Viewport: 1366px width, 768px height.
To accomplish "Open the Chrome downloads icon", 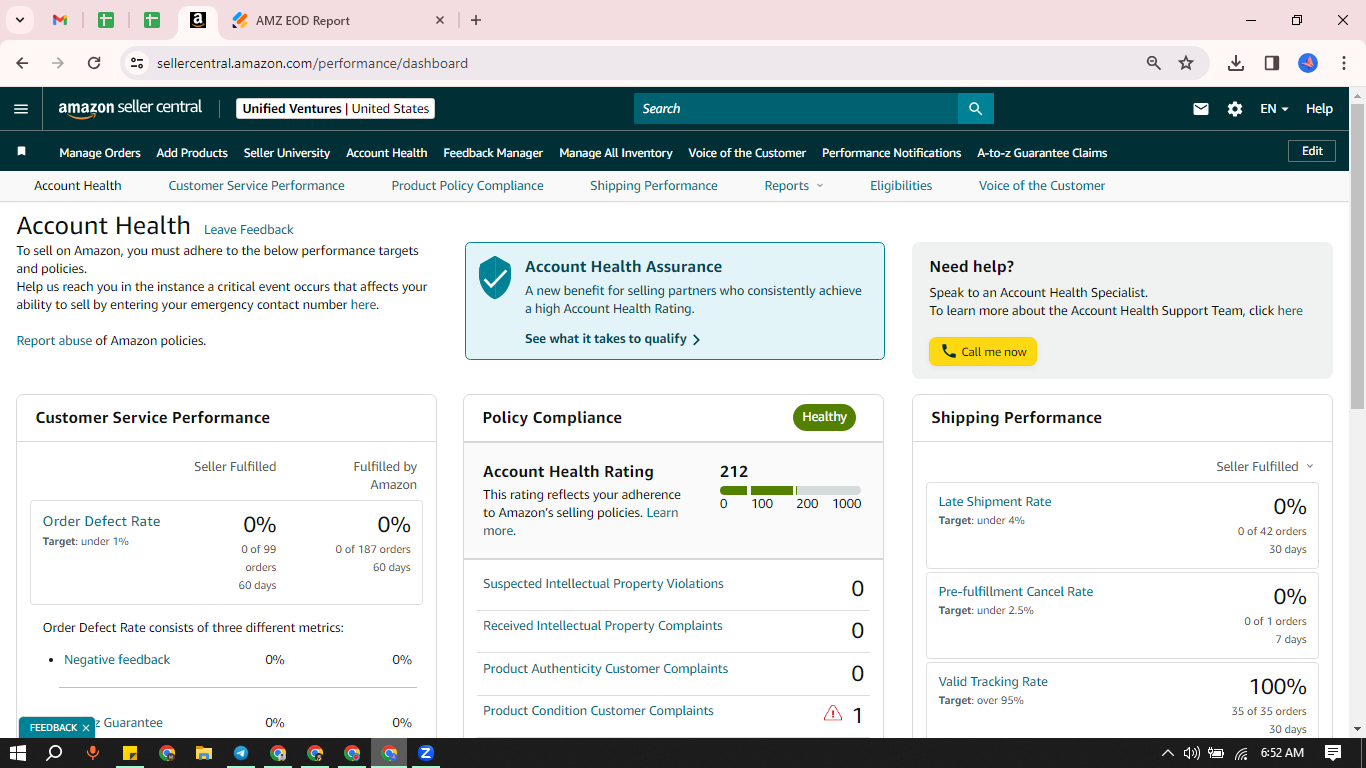I will (x=1236, y=63).
